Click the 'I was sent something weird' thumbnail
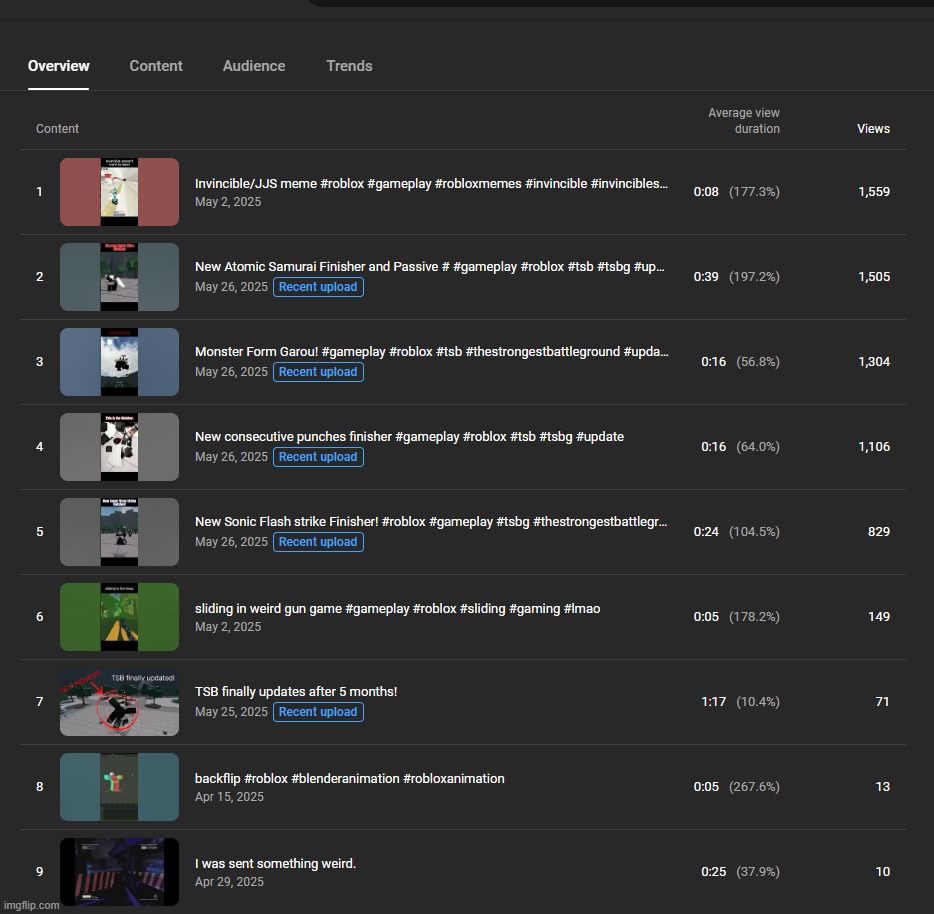This screenshot has width=934, height=914. coord(119,872)
